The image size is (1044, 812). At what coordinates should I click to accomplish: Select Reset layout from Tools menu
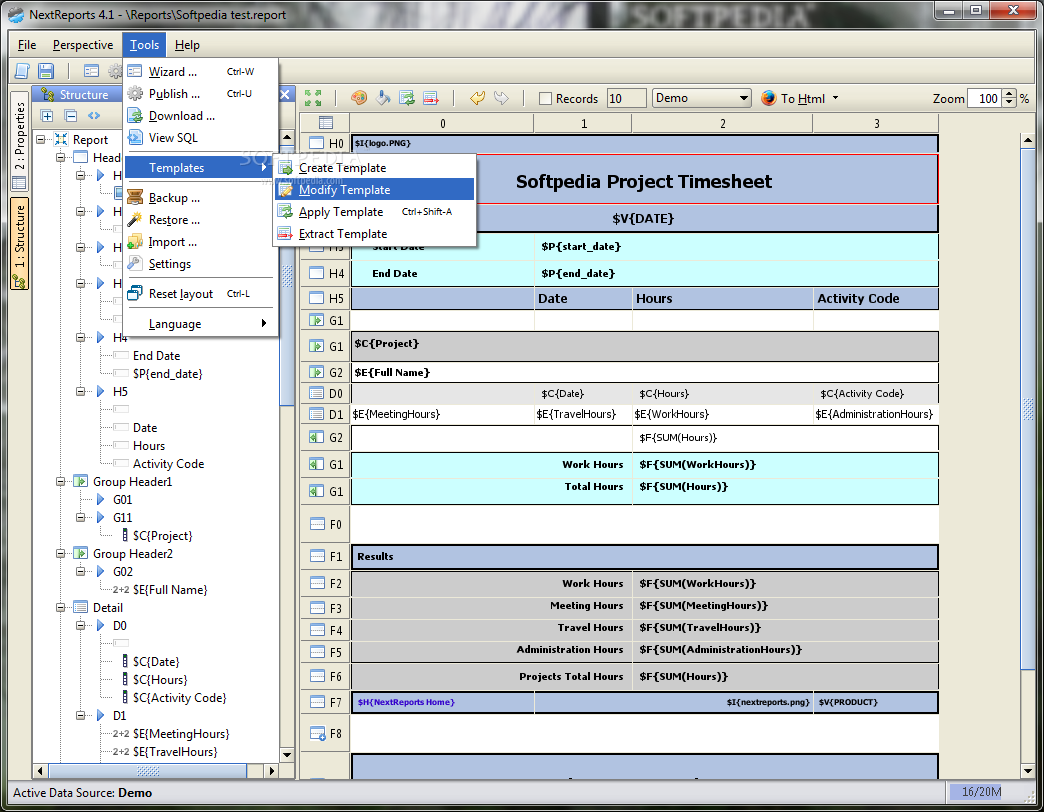point(200,294)
